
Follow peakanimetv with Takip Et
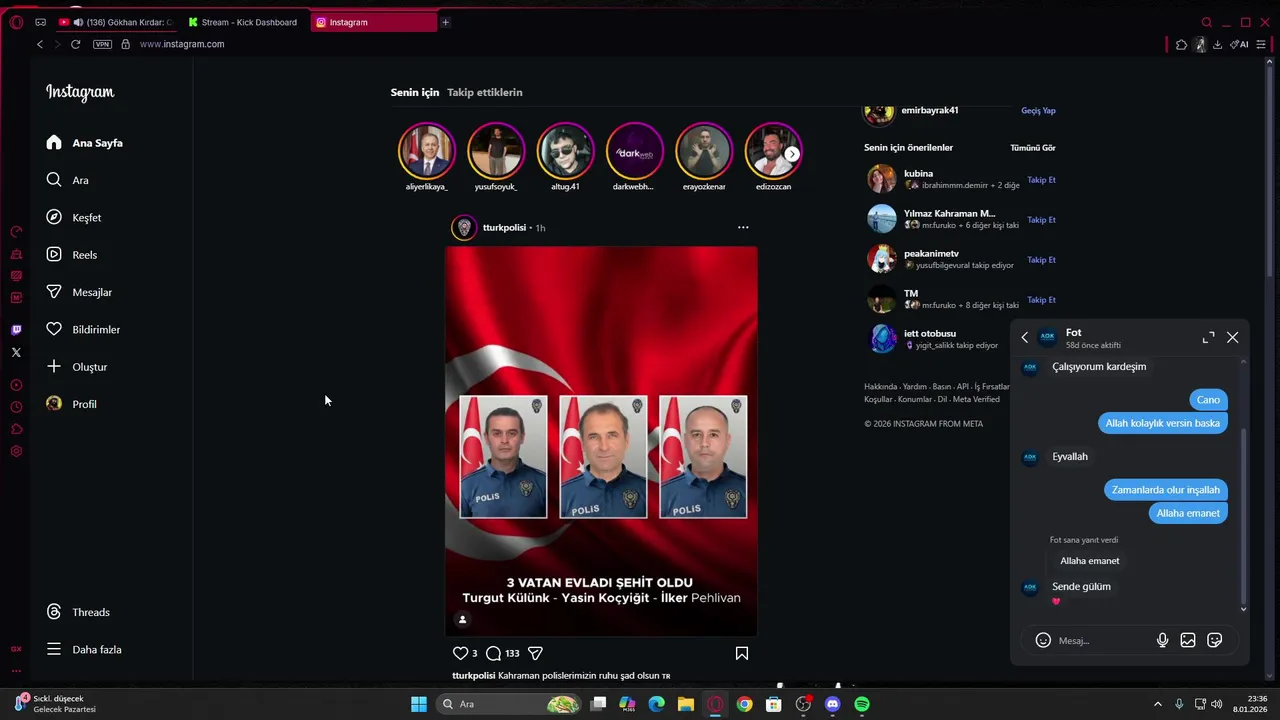click(x=1041, y=260)
